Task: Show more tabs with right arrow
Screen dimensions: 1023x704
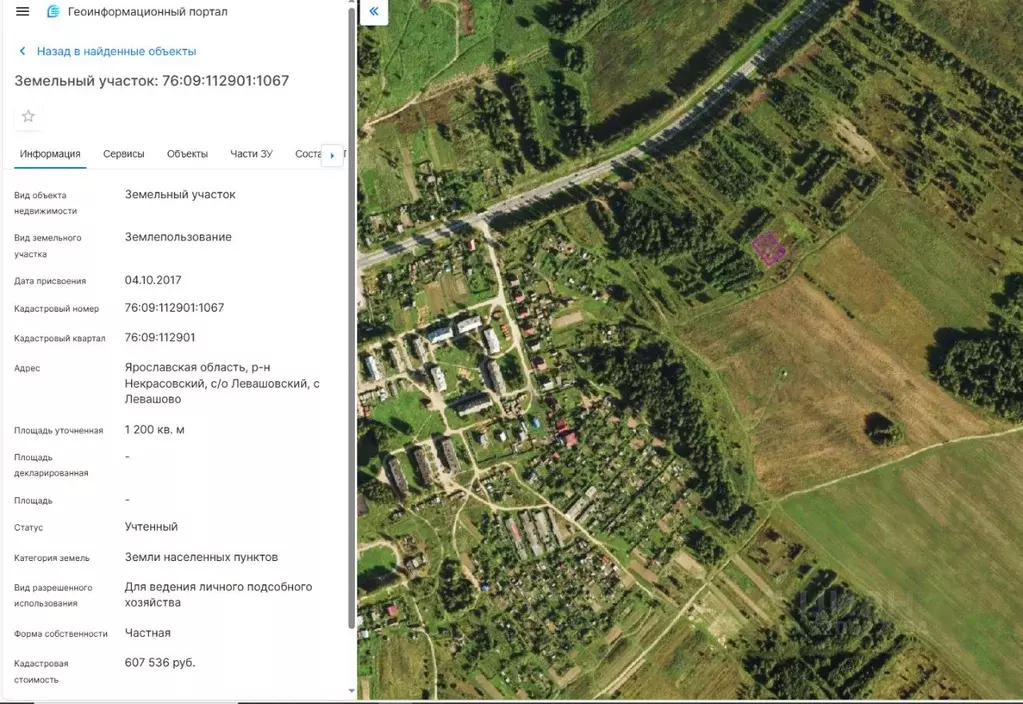Action: click(x=333, y=155)
